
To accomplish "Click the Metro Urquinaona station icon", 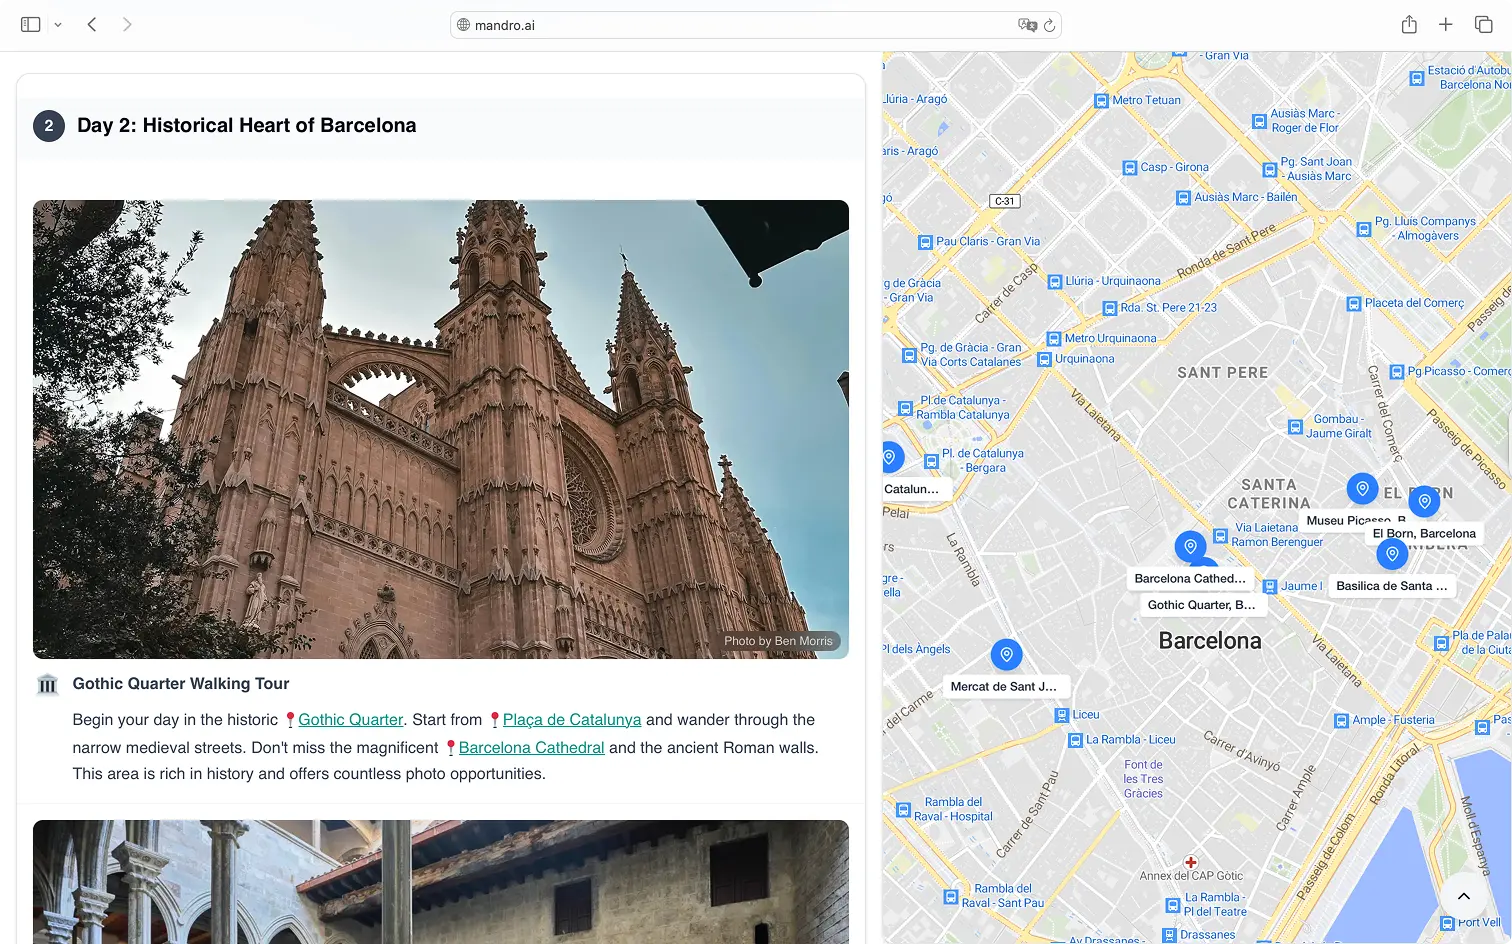I will pos(1053,339).
